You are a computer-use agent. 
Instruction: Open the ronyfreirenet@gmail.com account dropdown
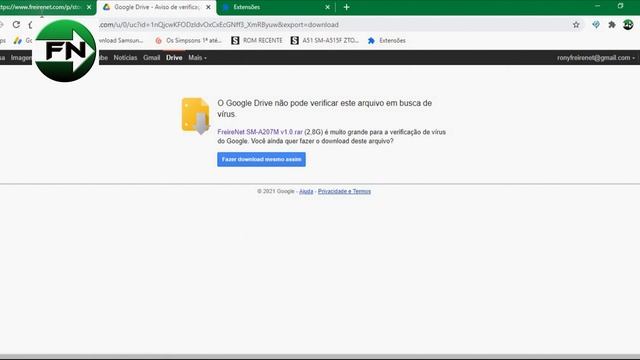(x=596, y=58)
